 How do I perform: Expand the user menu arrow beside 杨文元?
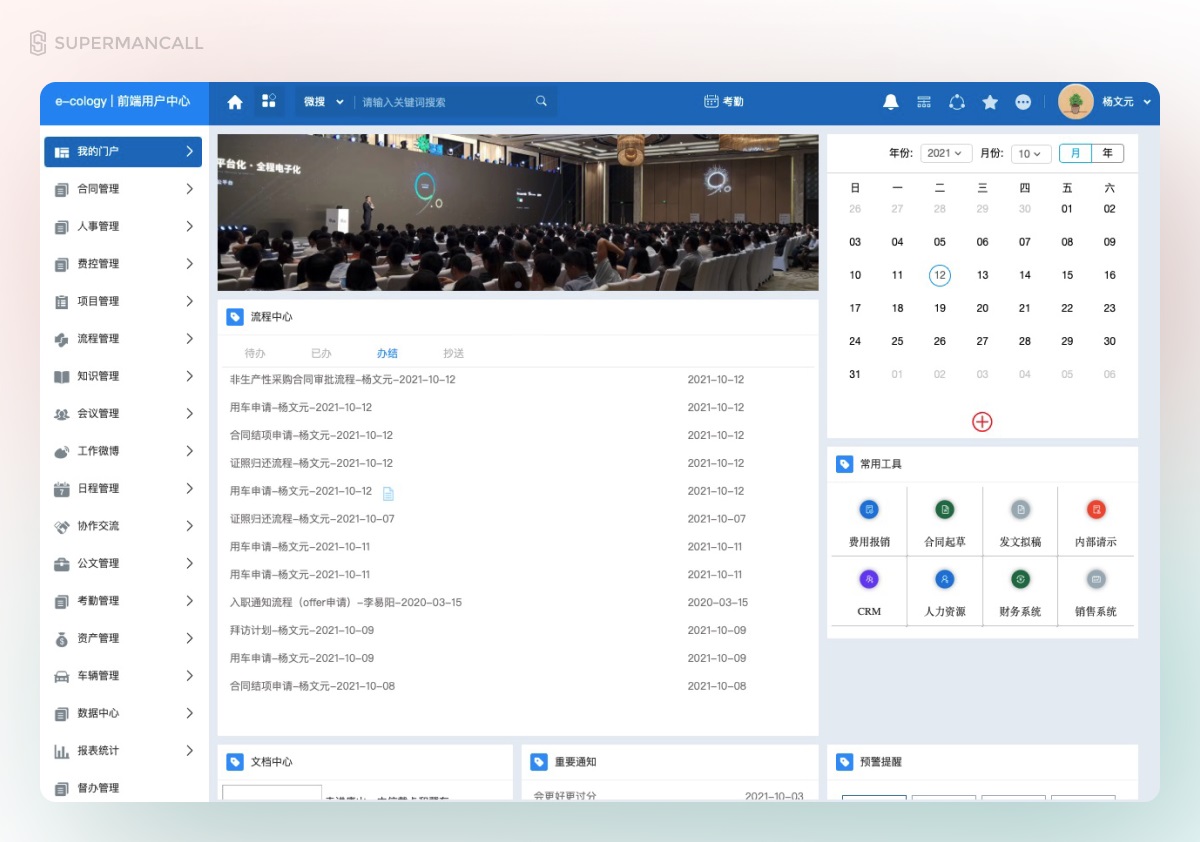1147,102
